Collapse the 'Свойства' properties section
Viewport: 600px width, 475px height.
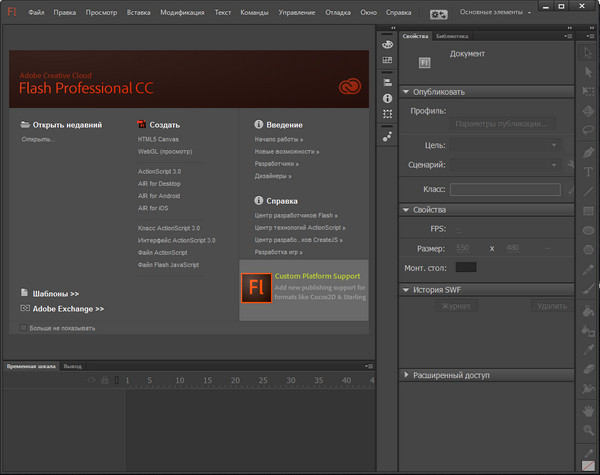[406, 210]
